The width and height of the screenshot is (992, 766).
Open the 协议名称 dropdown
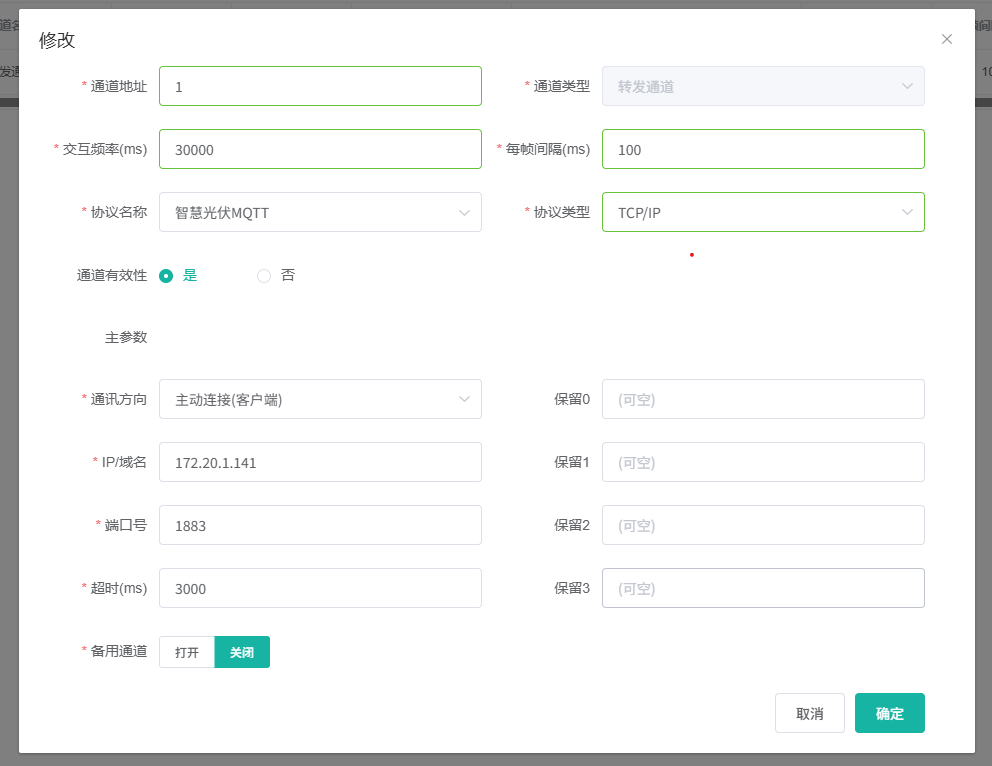320,212
